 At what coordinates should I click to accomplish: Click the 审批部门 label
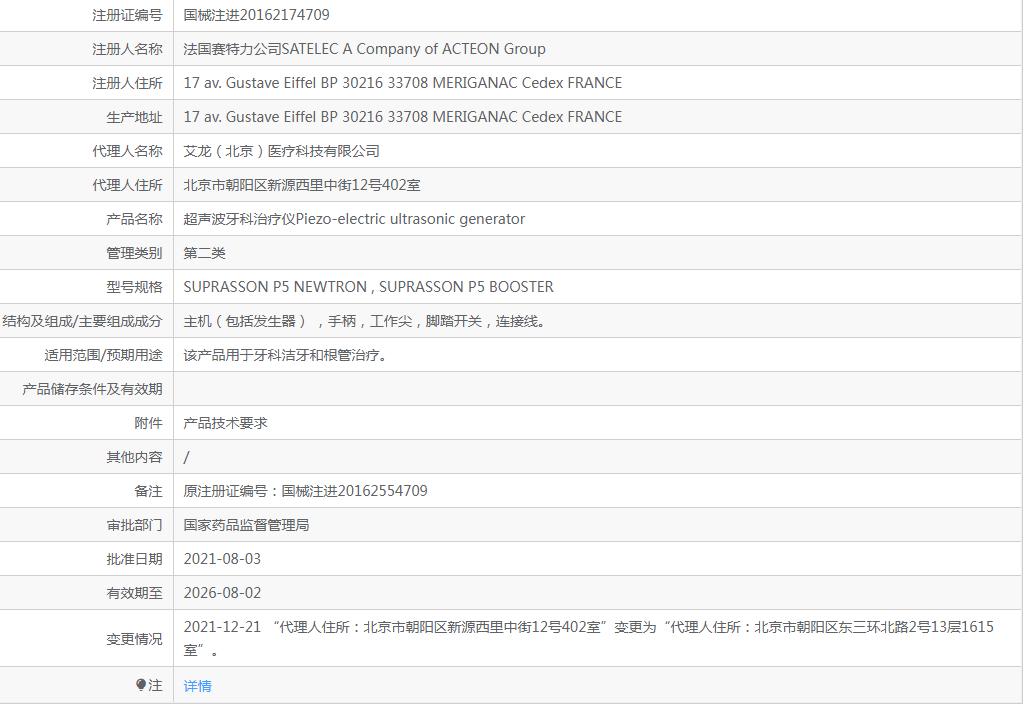tap(134, 525)
